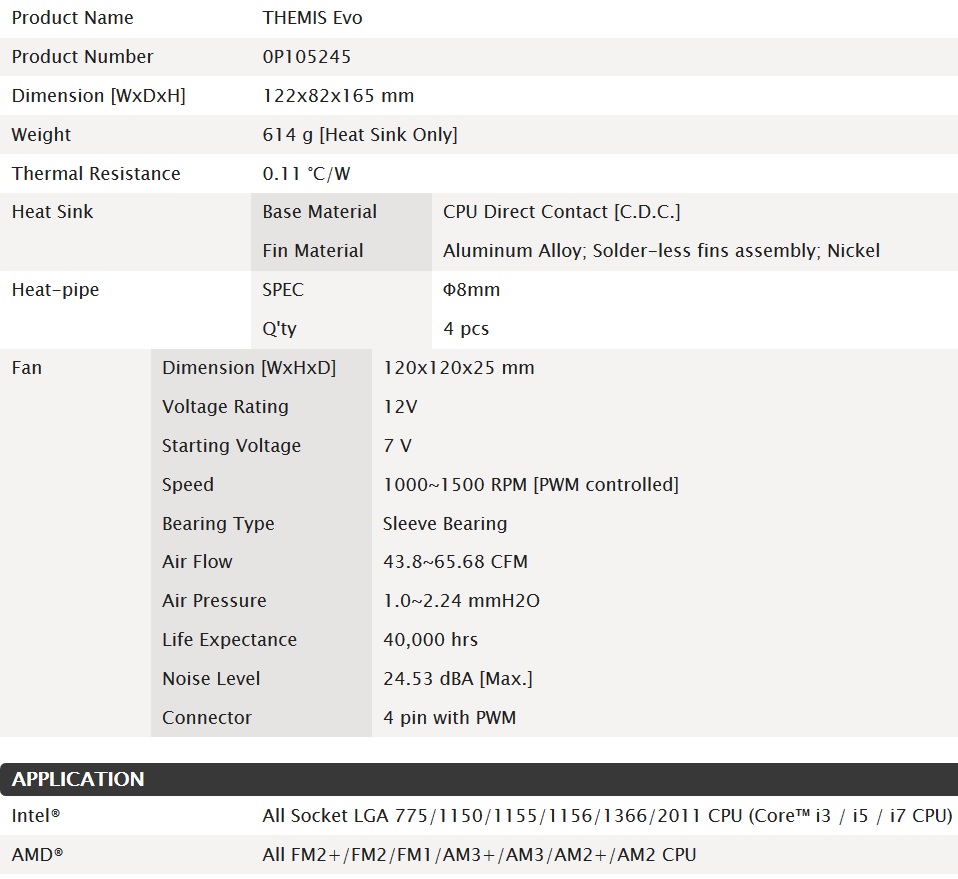Select the '122x82x165 mm' dimension value
Image resolution: width=958 pixels, height=879 pixels.
pyautogui.click(x=338, y=96)
